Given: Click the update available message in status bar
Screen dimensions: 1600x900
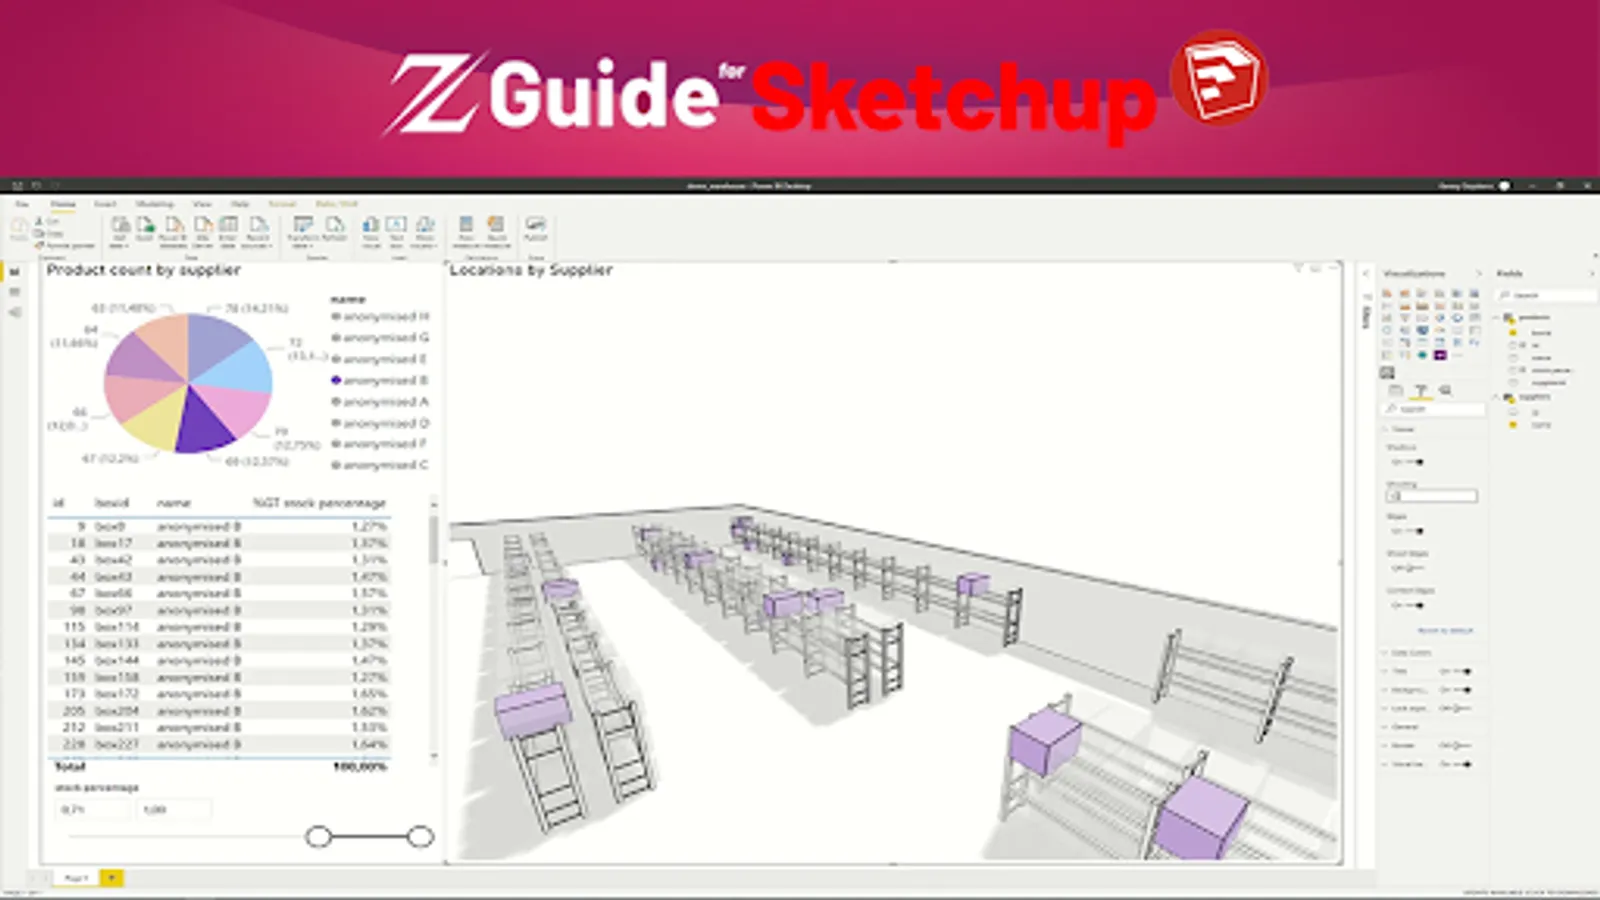Looking at the screenshot, I should [1530, 892].
